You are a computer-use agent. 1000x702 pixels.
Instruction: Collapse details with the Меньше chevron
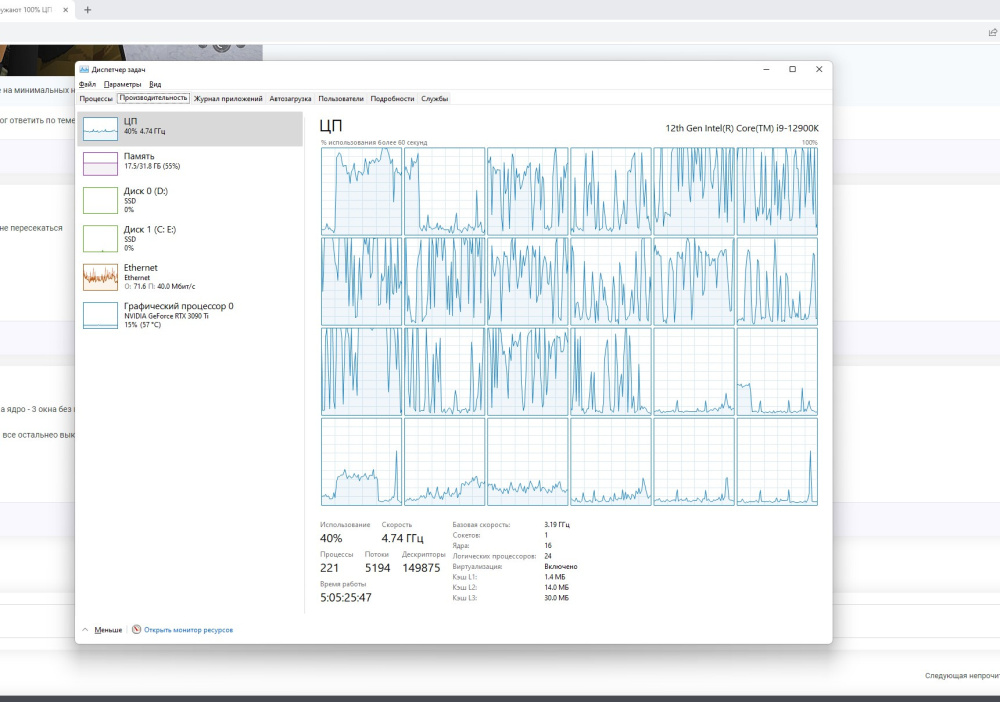85,630
